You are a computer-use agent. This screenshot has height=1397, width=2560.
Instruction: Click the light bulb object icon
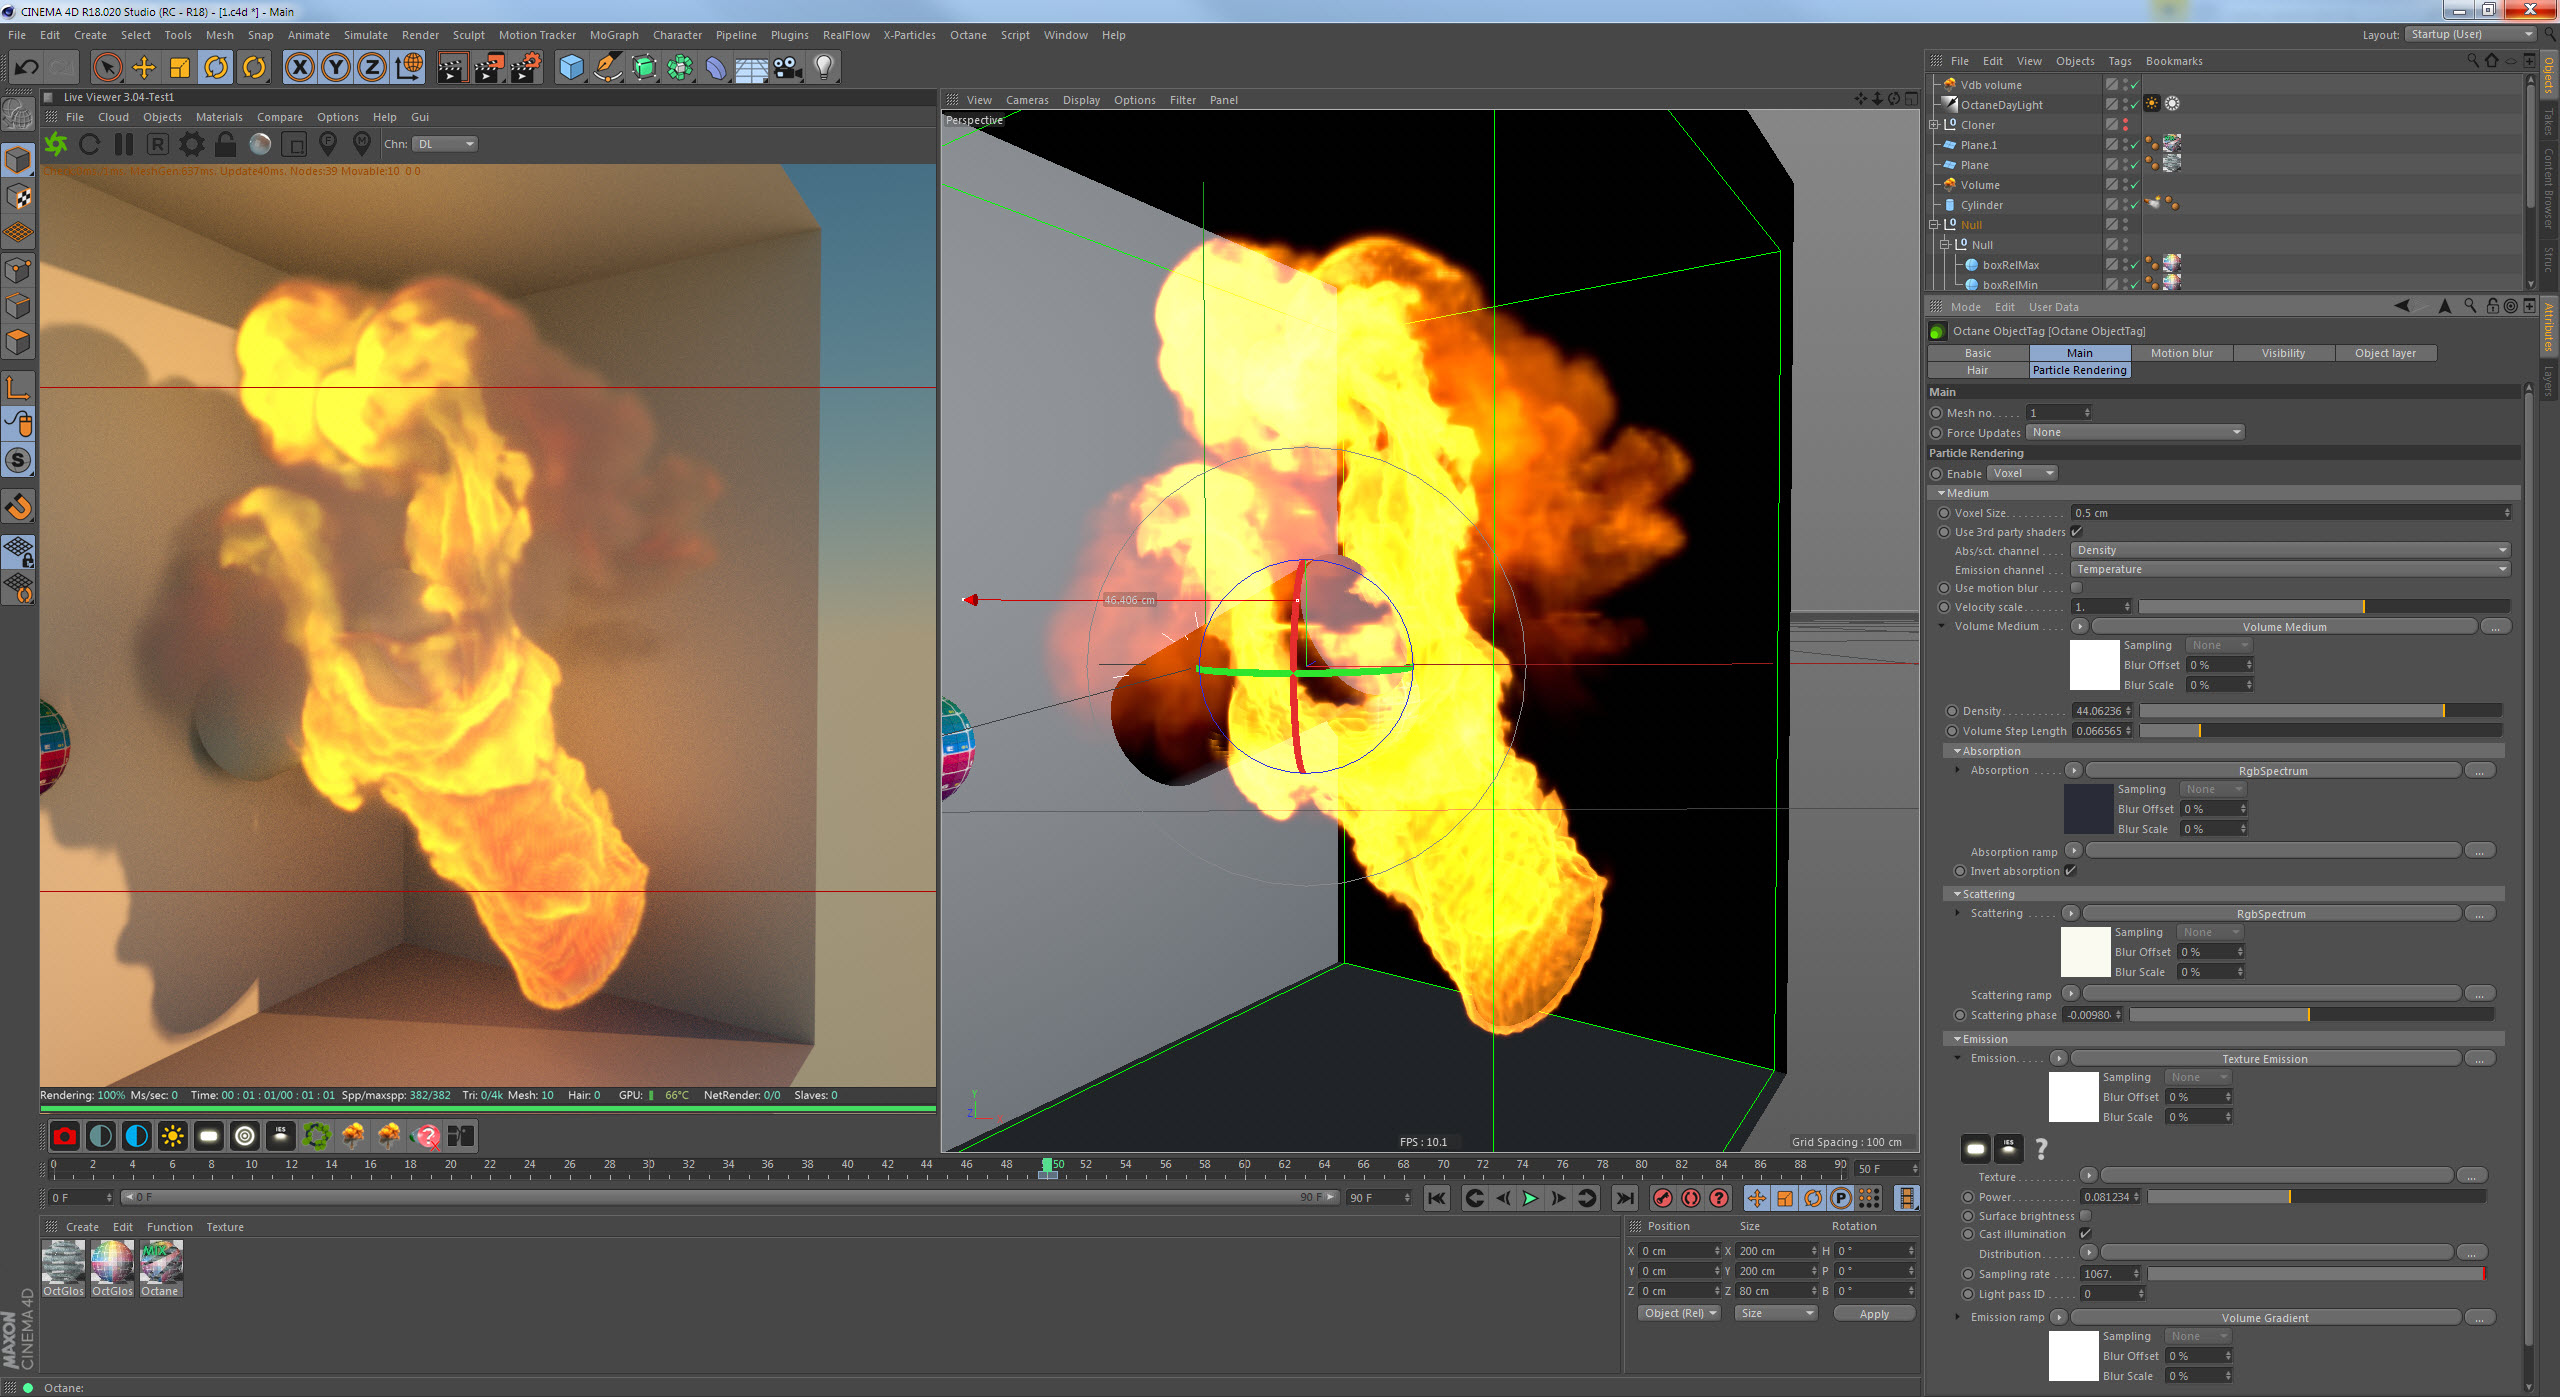click(823, 67)
